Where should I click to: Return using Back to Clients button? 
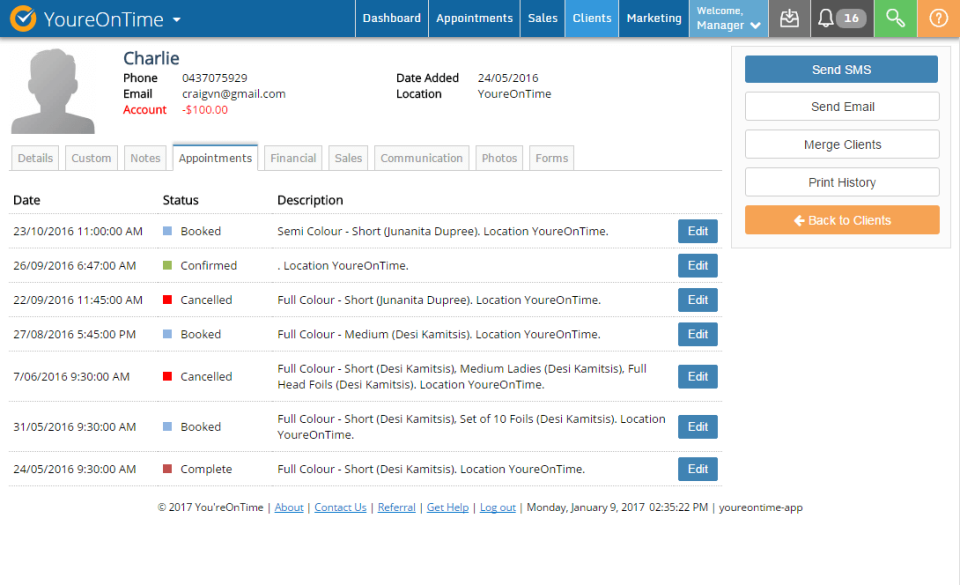(x=842, y=220)
